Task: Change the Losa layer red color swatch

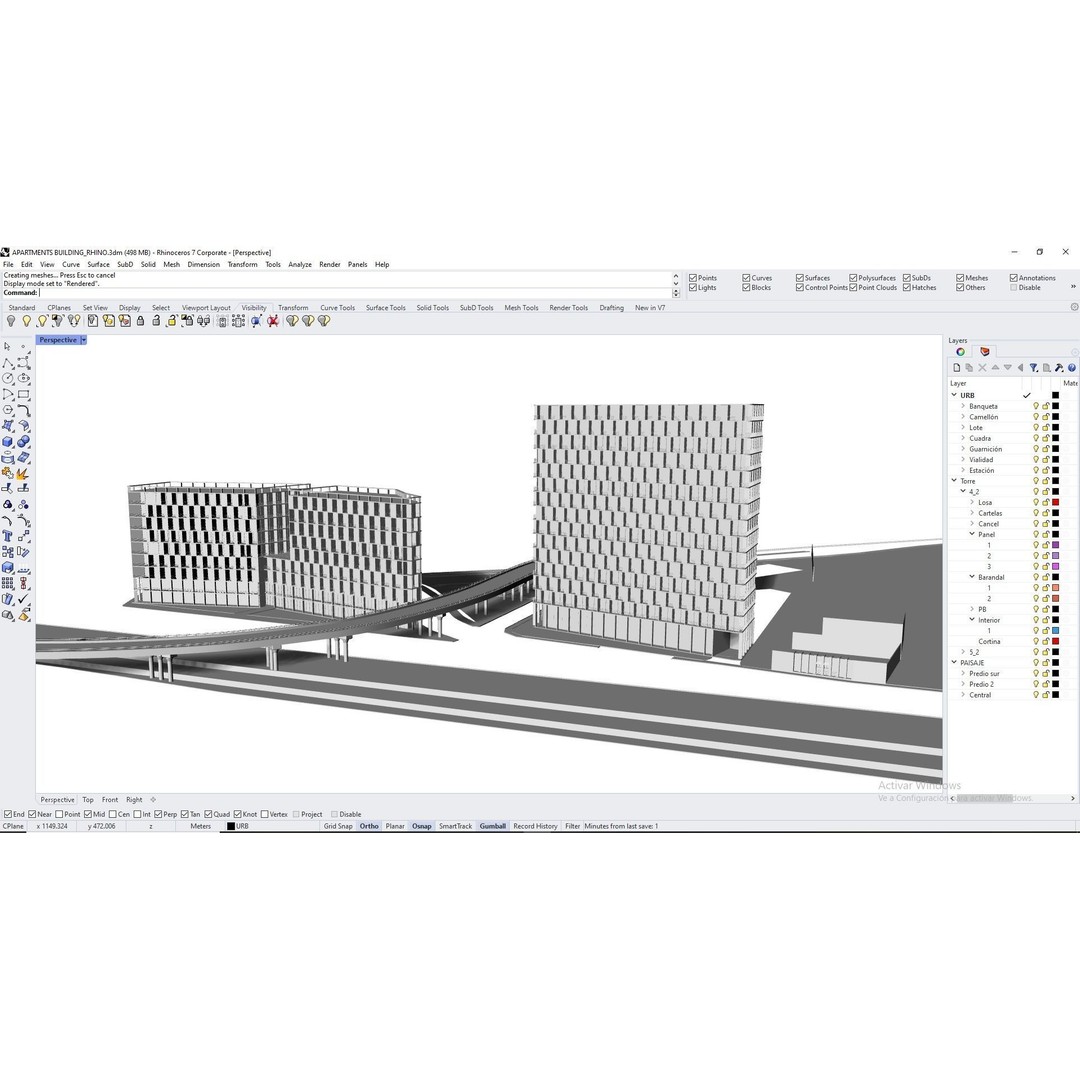Action: pyautogui.click(x=1055, y=502)
